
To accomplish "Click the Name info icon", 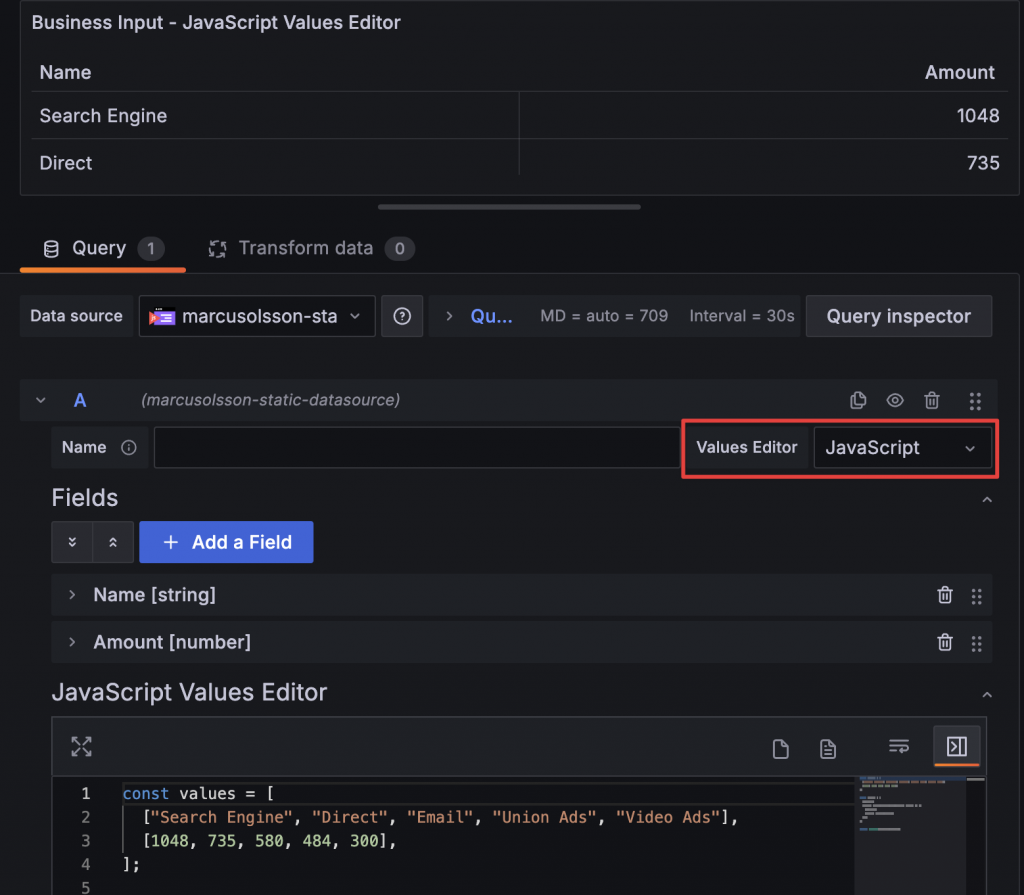I will tap(129, 448).
